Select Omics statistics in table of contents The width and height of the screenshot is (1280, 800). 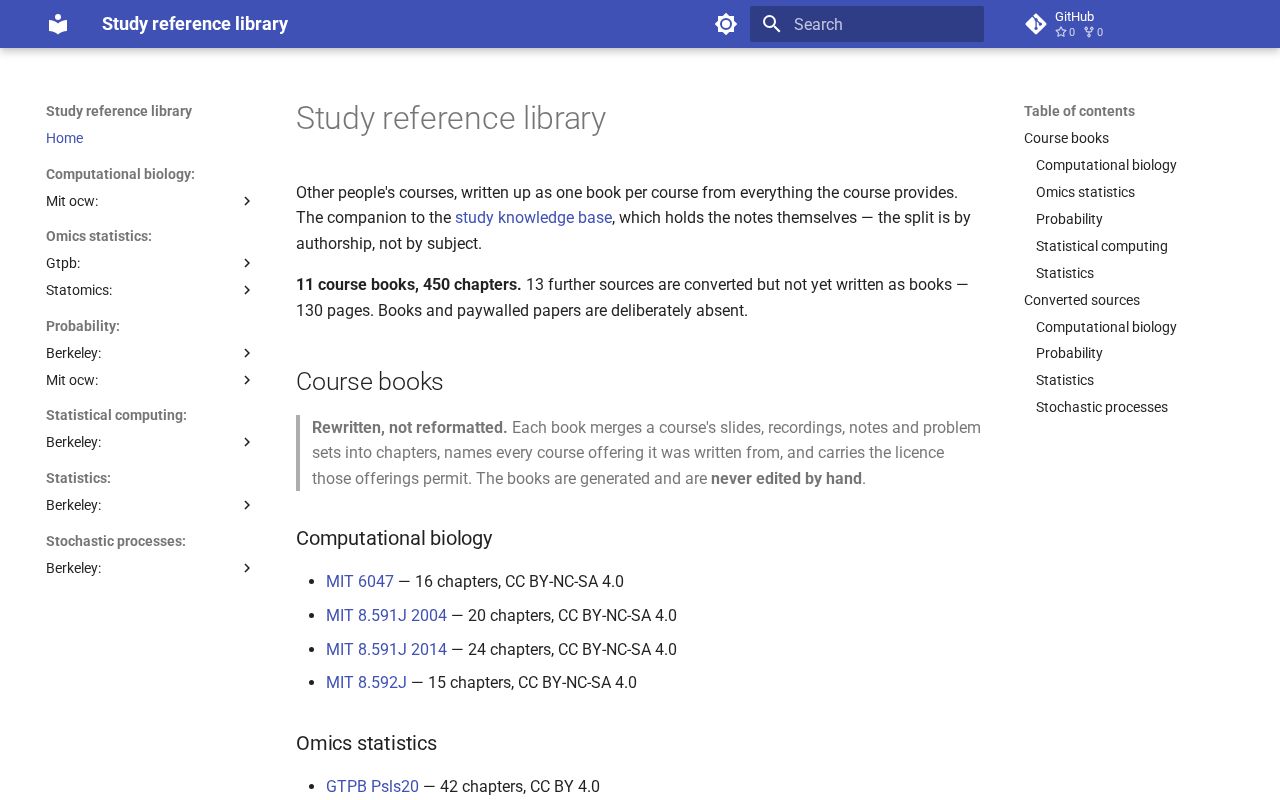click(x=1085, y=192)
